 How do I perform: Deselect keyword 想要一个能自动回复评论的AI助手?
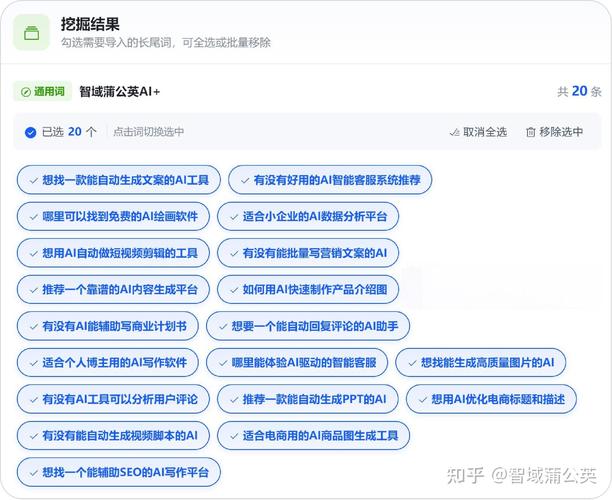coord(308,326)
